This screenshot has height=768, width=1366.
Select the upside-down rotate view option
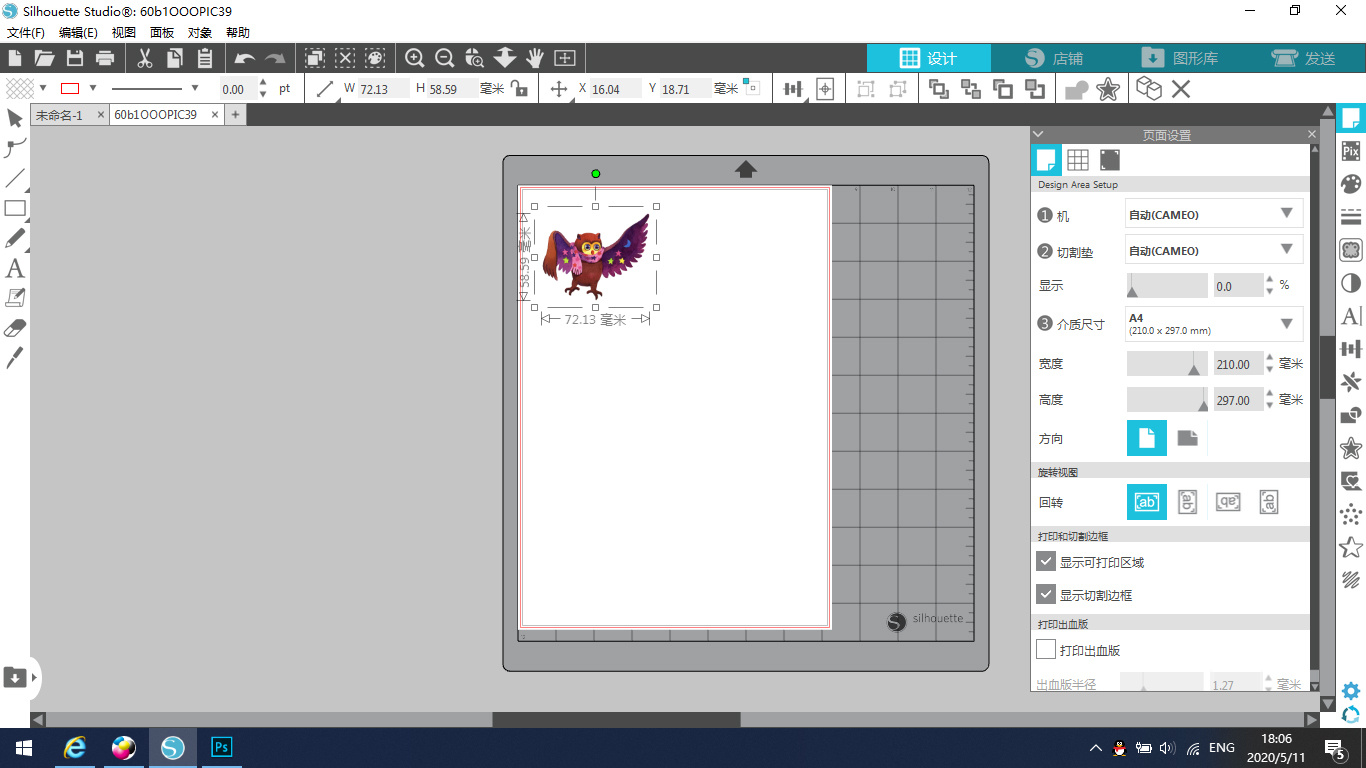[1227, 502]
